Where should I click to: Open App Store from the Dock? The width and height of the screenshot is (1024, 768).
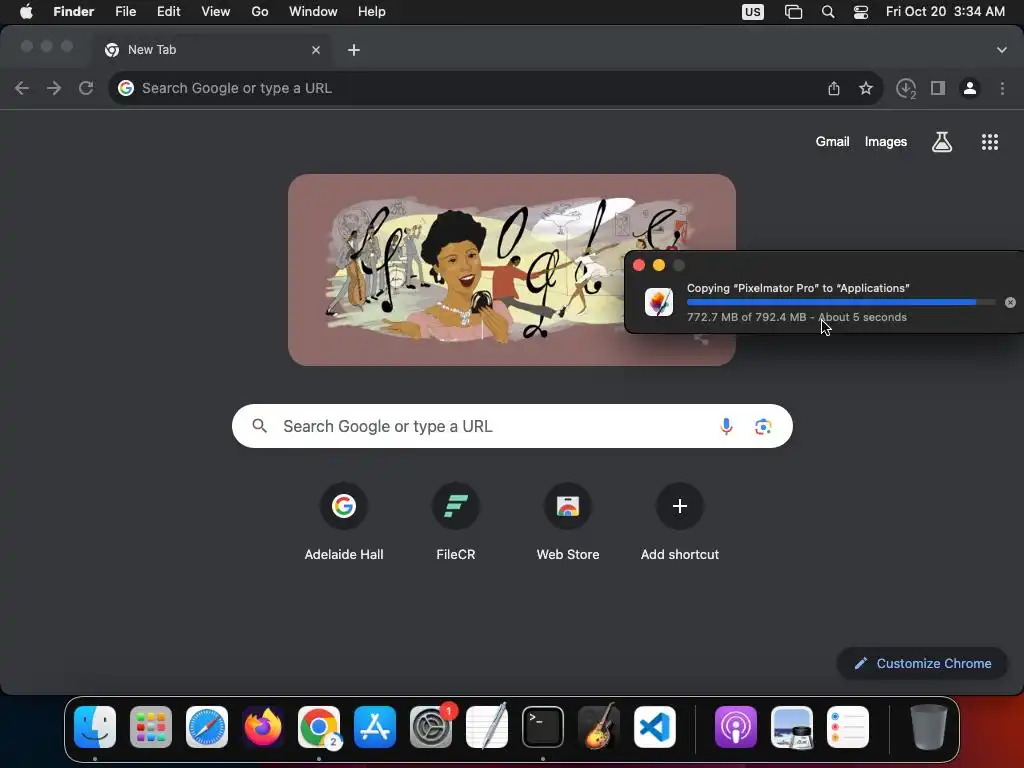click(x=375, y=728)
